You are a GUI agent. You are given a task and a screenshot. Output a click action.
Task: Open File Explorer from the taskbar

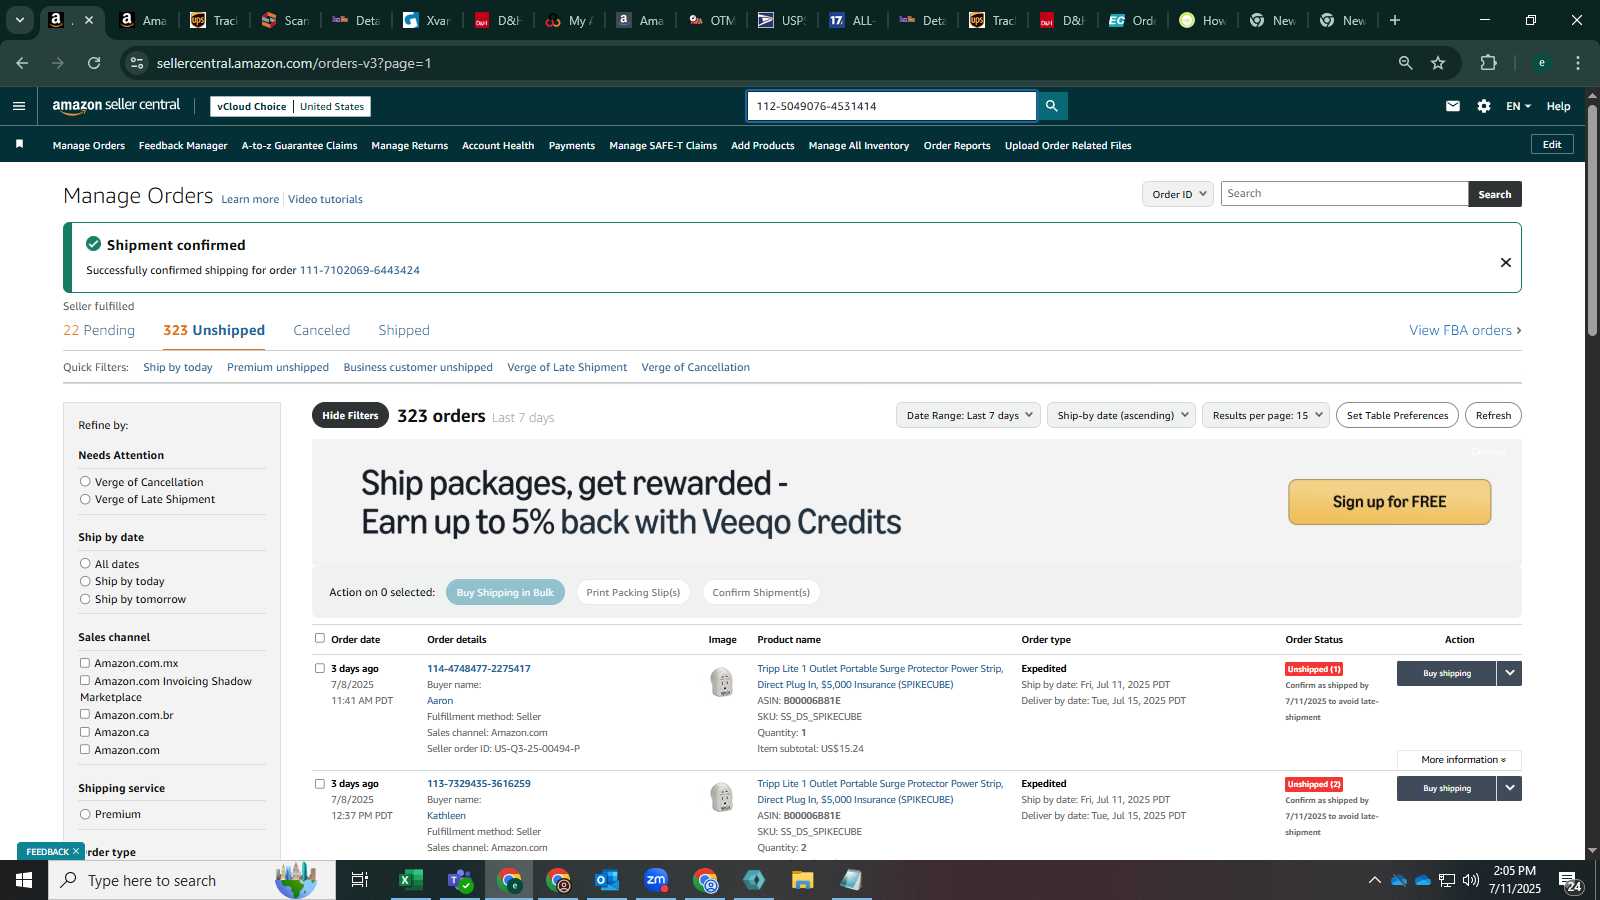[803, 880]
